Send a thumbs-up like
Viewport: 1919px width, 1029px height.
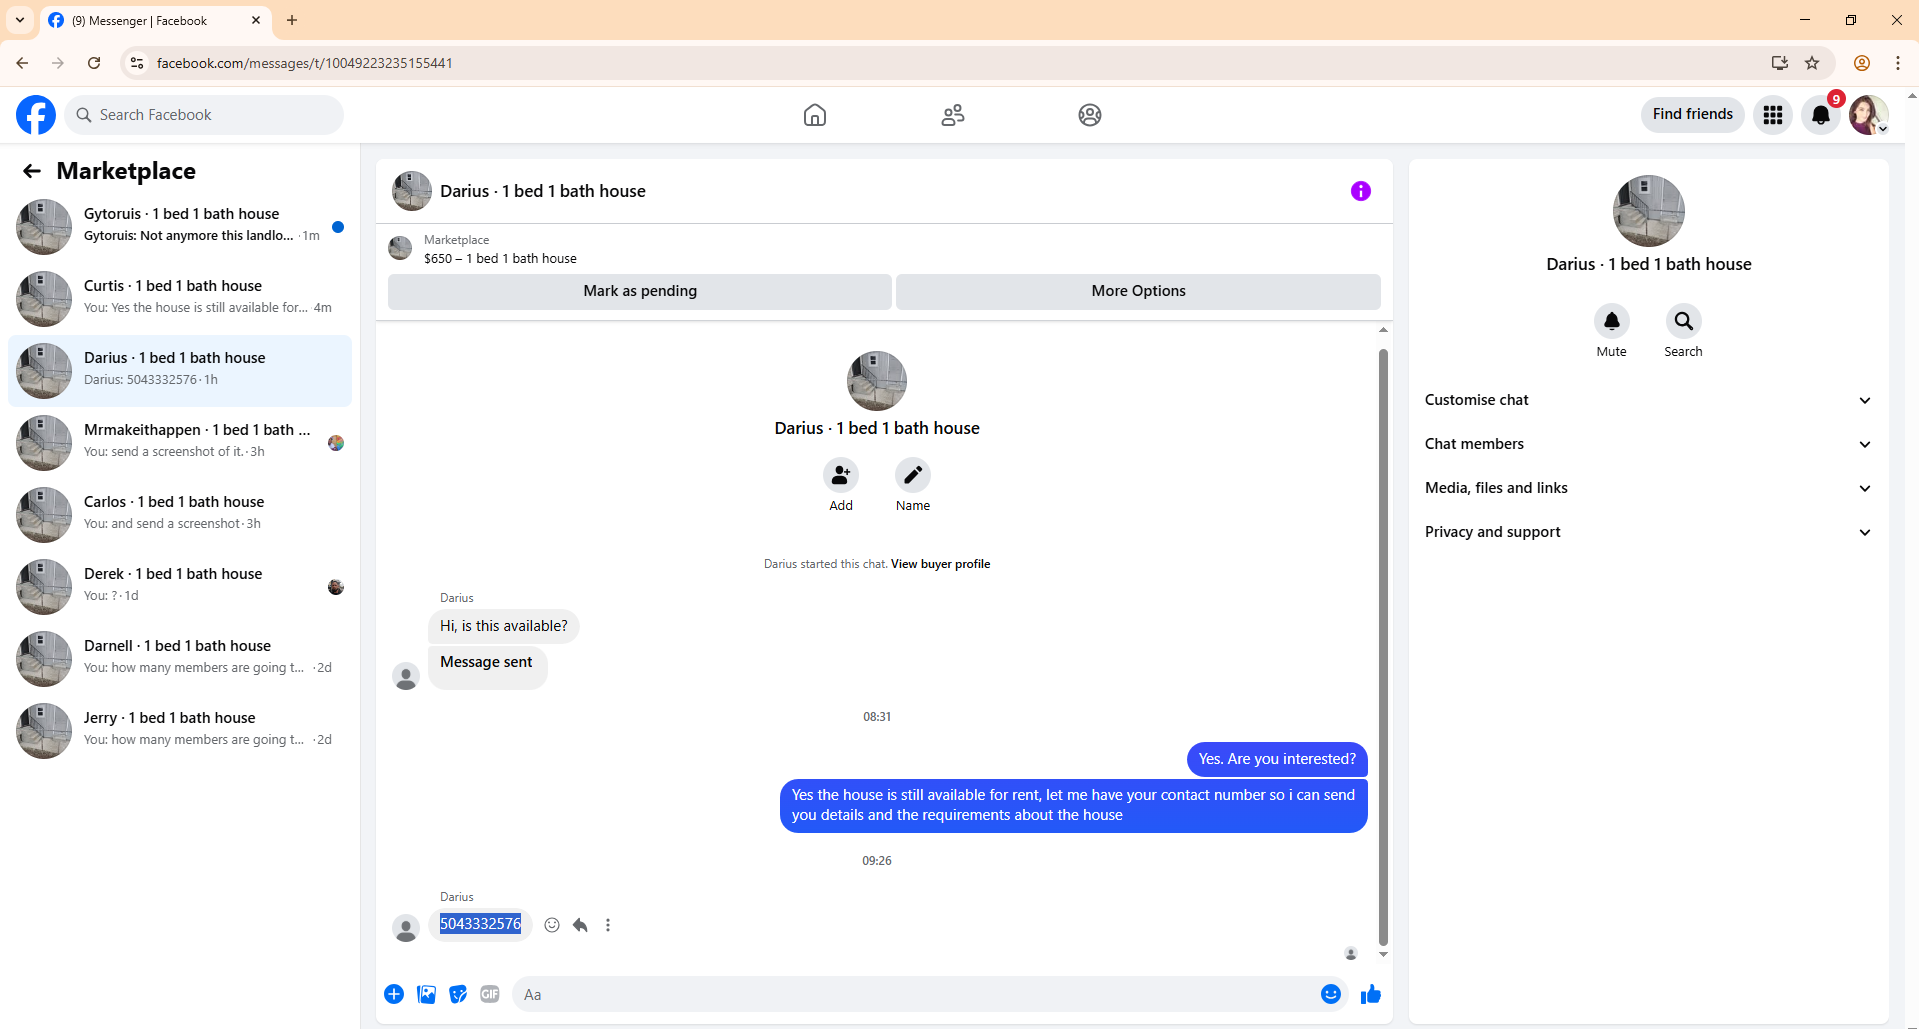pos(1371,994)
